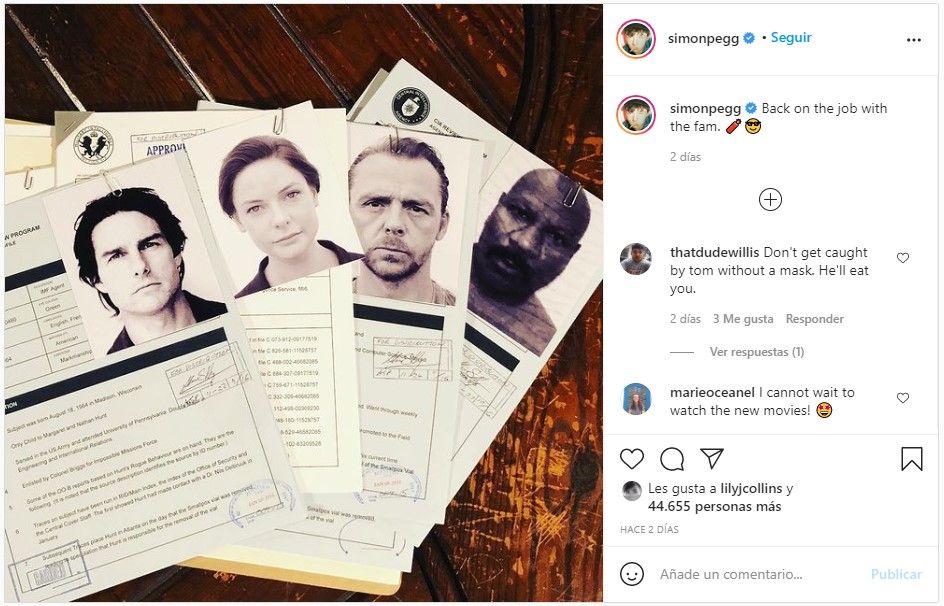Load more comments with the plus circle
Screen dimensions: 944x606
(770, 199)
